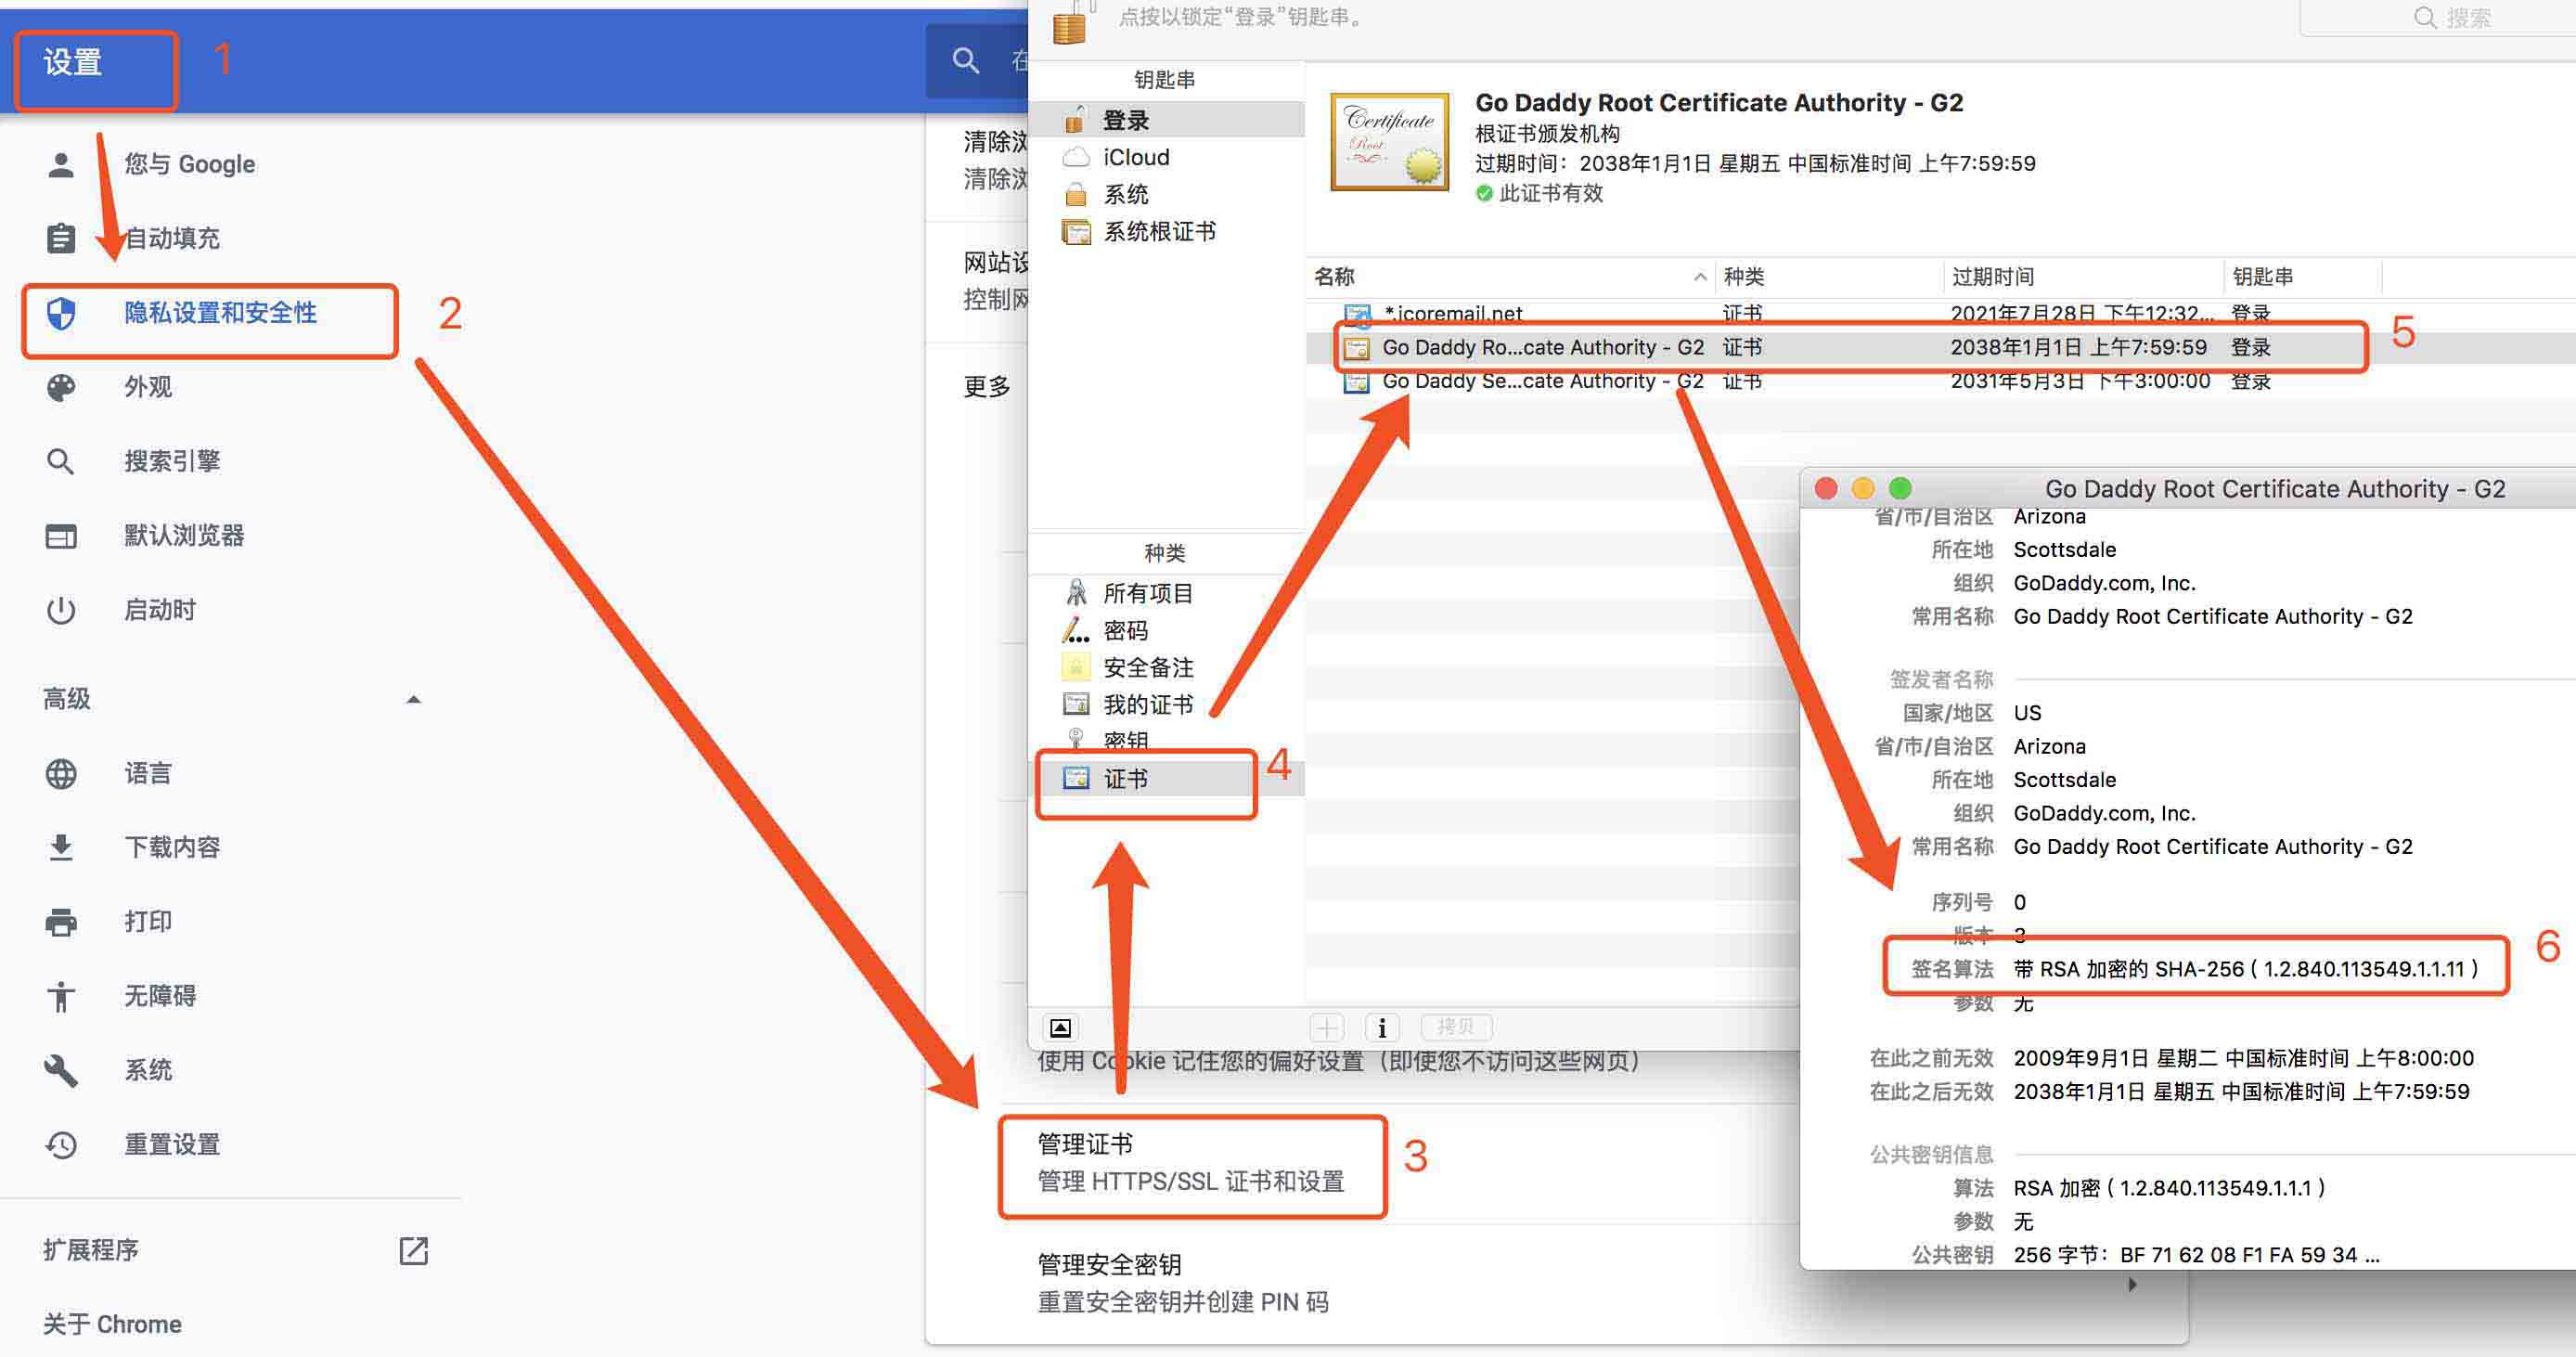
Task: Sort by 名称 column header
Action: click(x=1510, y=277)
